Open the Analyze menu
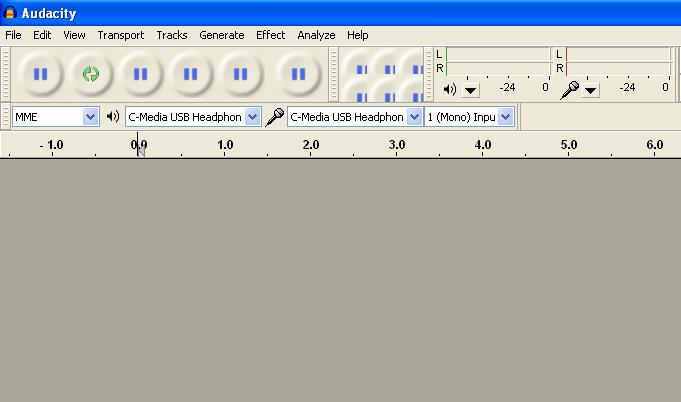This screenshot has width=681, height=402. coord(316,35)
